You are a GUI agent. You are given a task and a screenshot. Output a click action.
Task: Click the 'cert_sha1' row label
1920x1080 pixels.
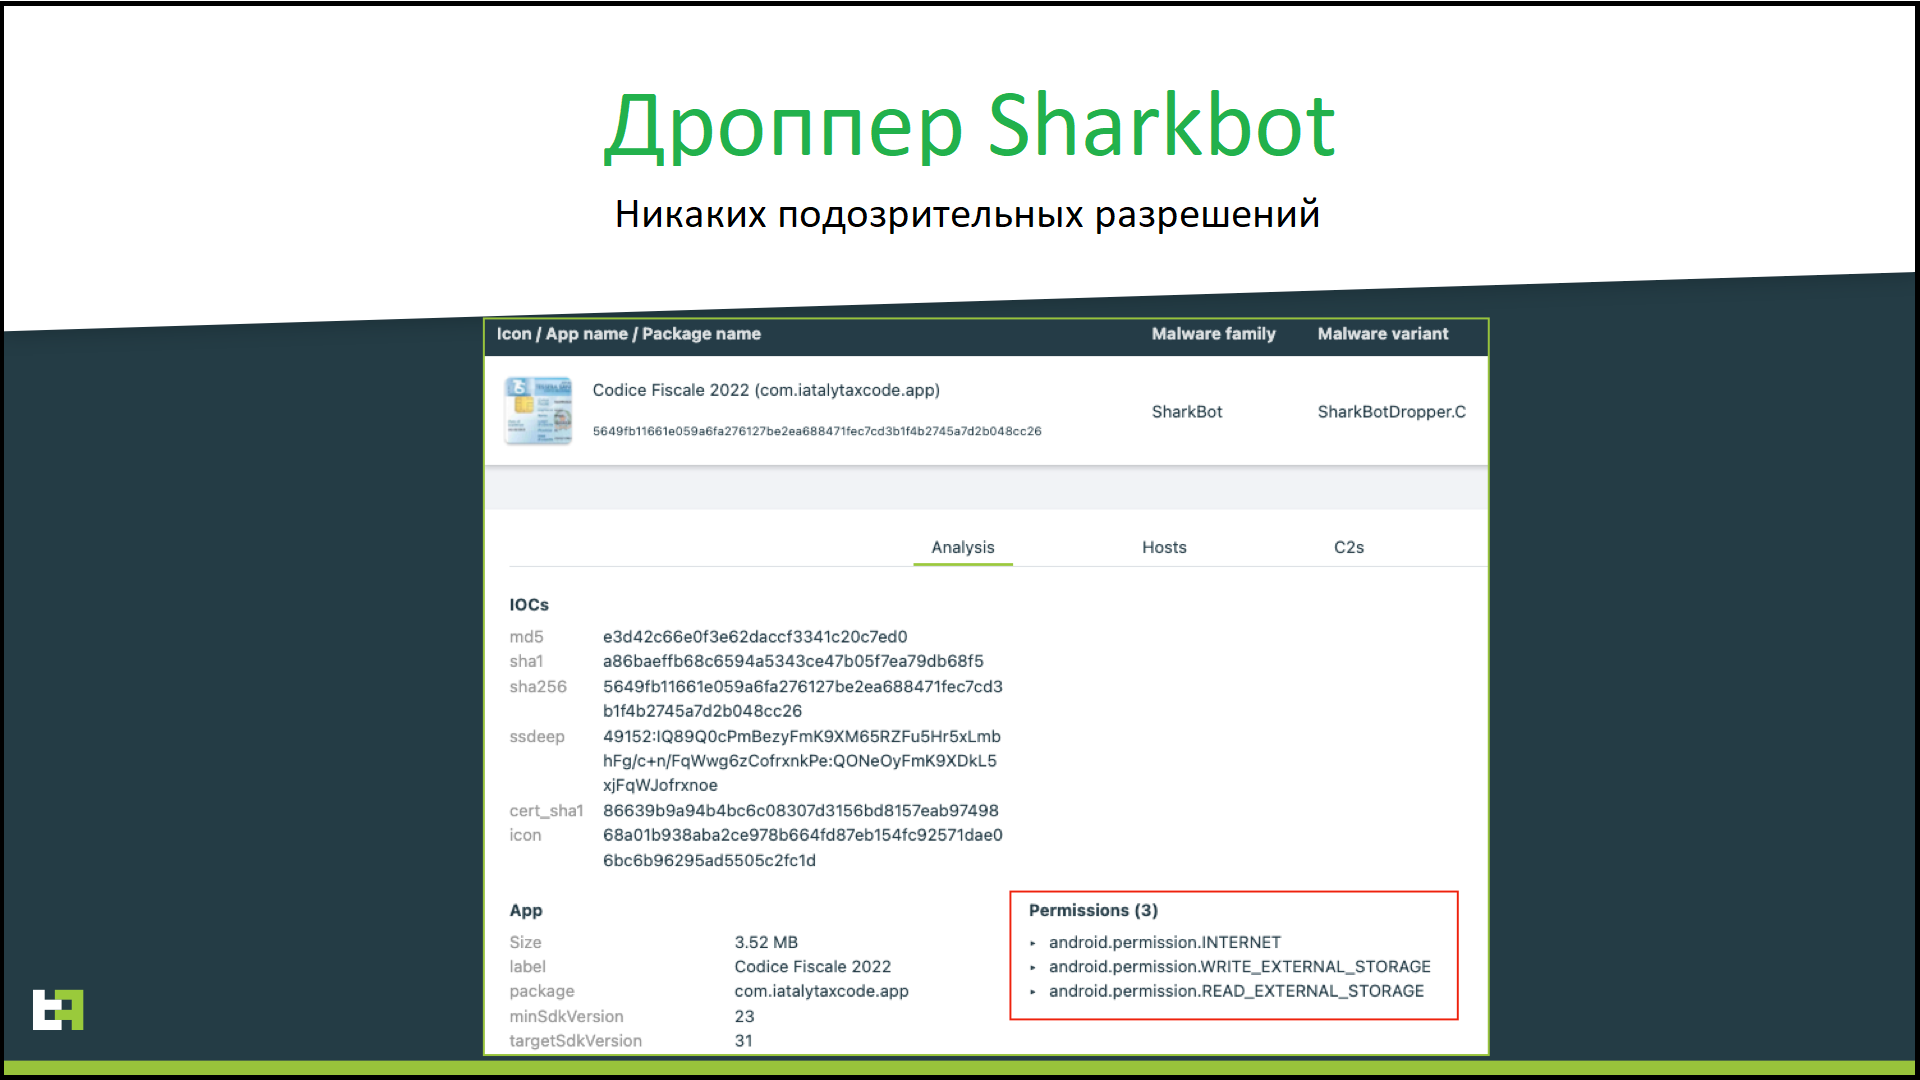[546, 810]
